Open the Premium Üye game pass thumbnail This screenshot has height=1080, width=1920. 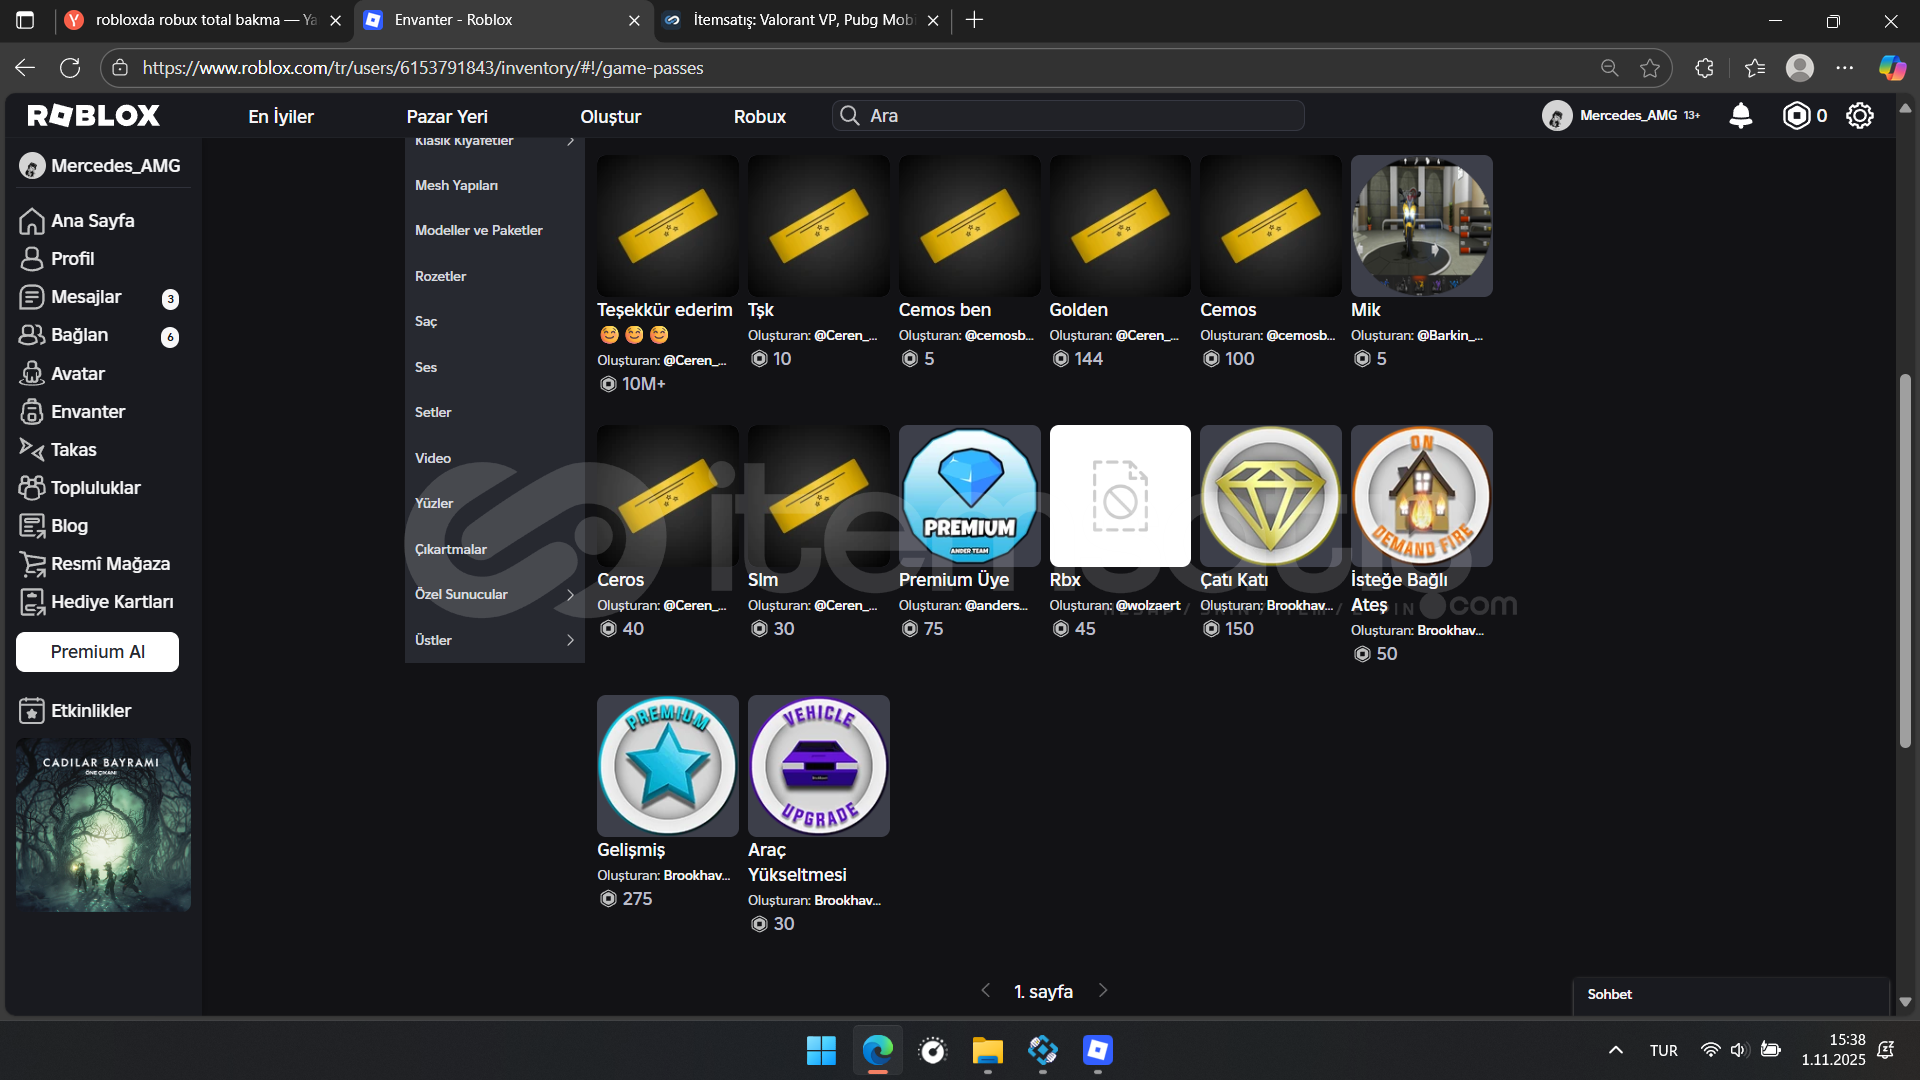point(968,496)
